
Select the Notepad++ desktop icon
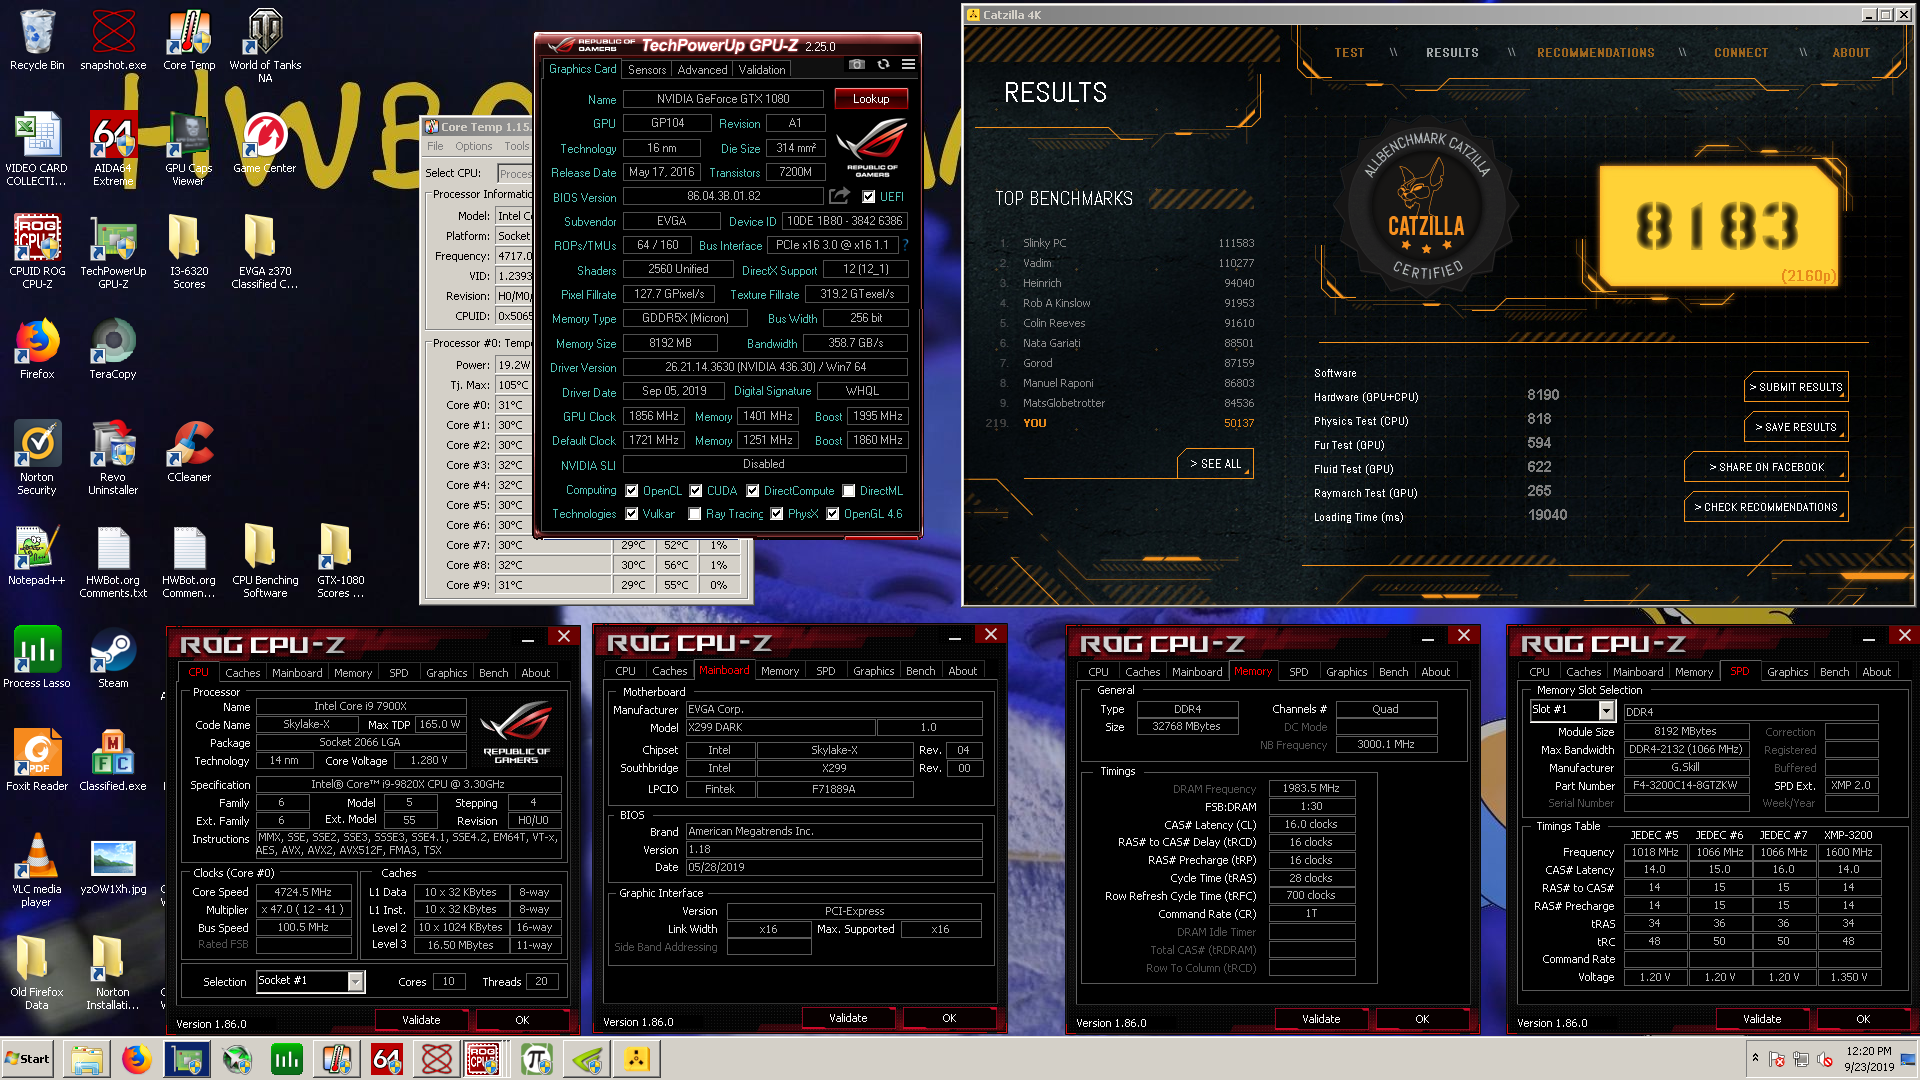click(x=37, y=555)
